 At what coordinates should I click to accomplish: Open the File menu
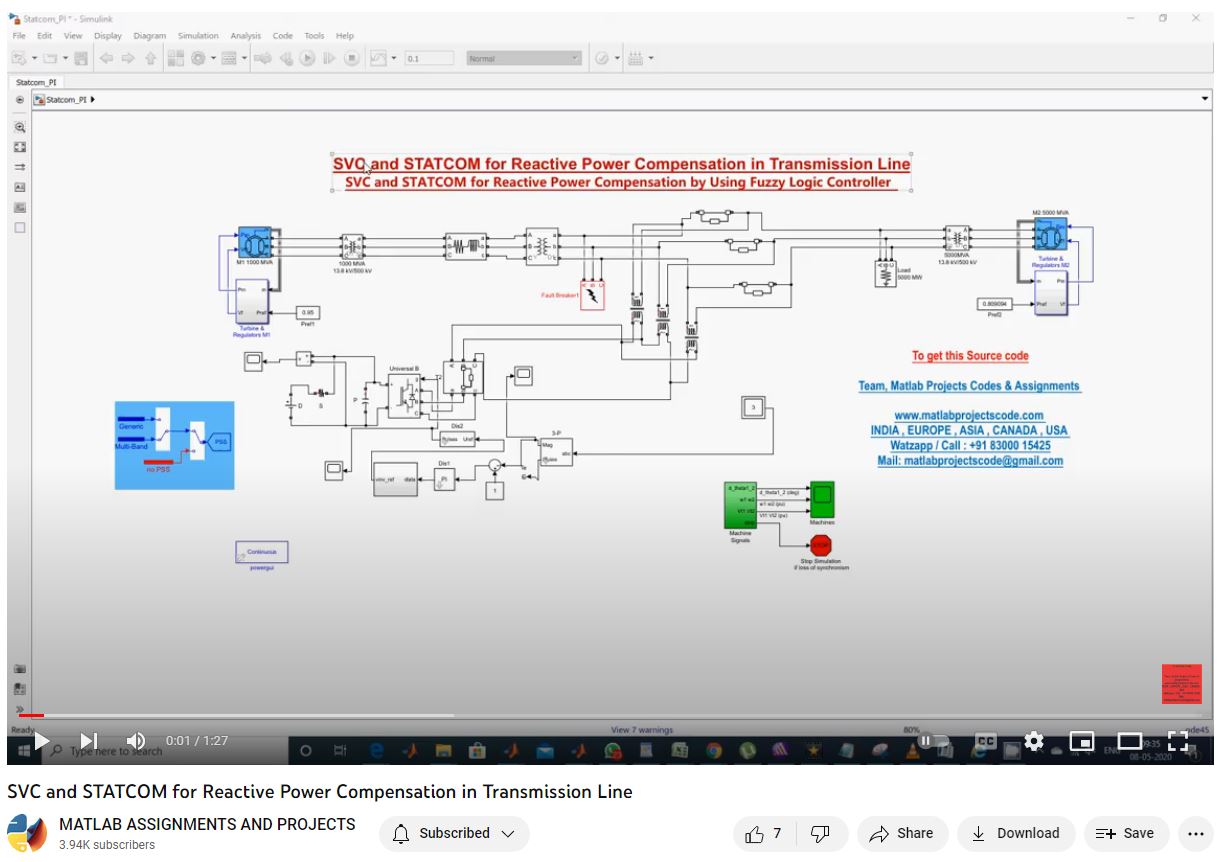tap(19, 36)
